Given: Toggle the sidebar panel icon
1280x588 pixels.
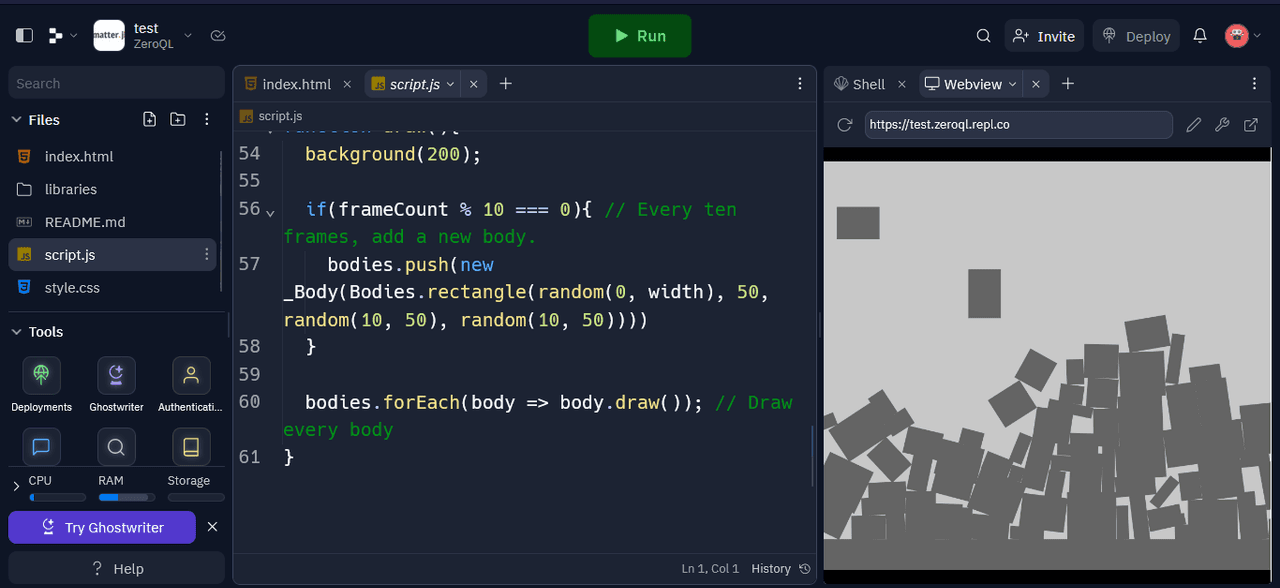Looking at the screenshot, I should point(25,36).
